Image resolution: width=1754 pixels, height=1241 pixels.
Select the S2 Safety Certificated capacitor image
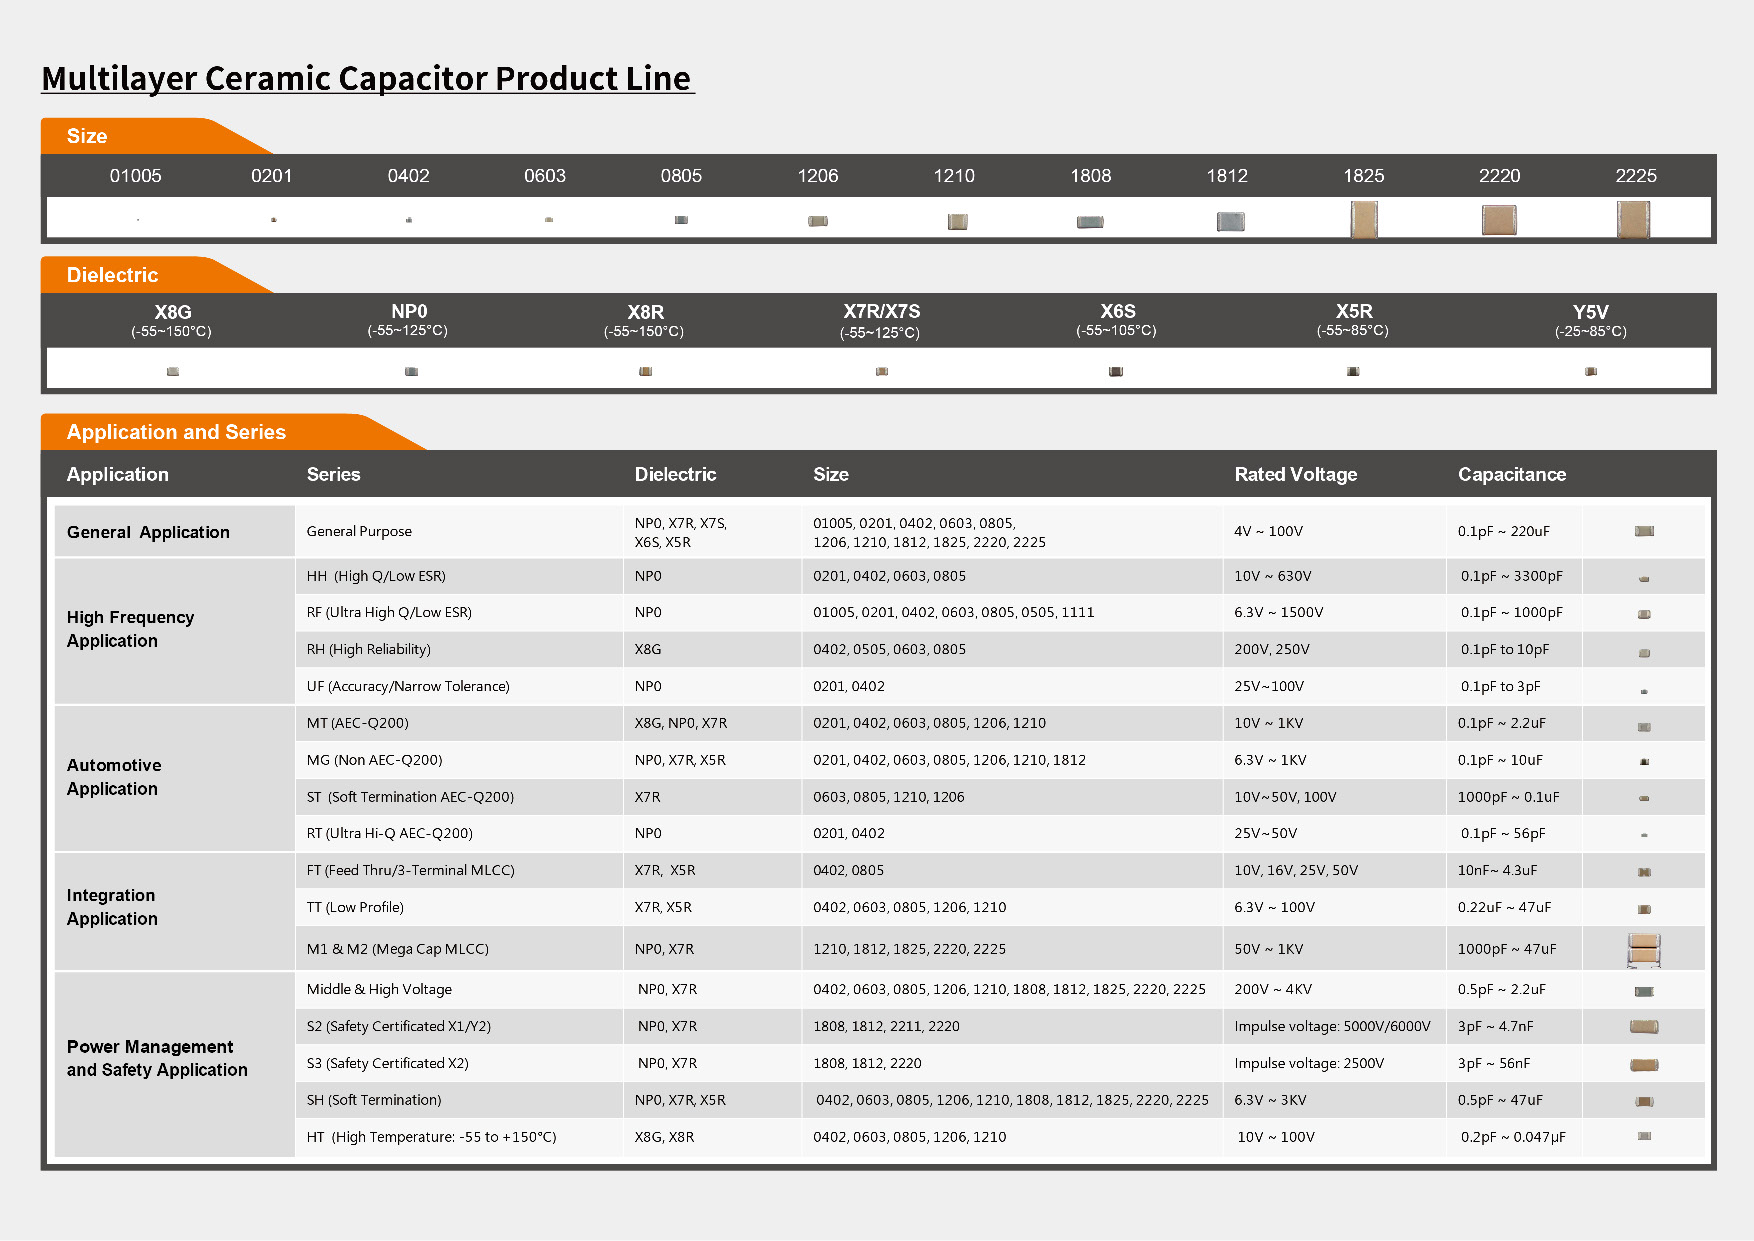(1643, 1026)
